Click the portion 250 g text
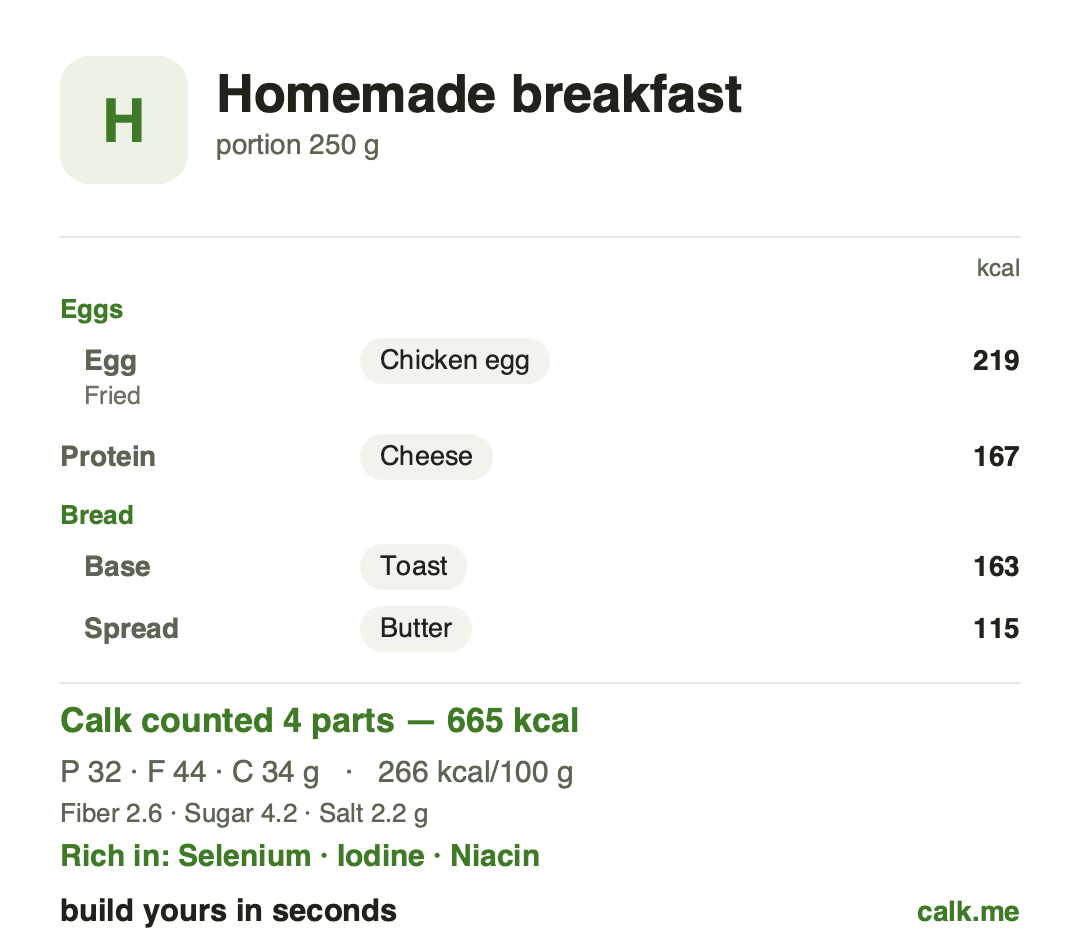The width and height of the screenshot is (1080, 951). point(298,145)
